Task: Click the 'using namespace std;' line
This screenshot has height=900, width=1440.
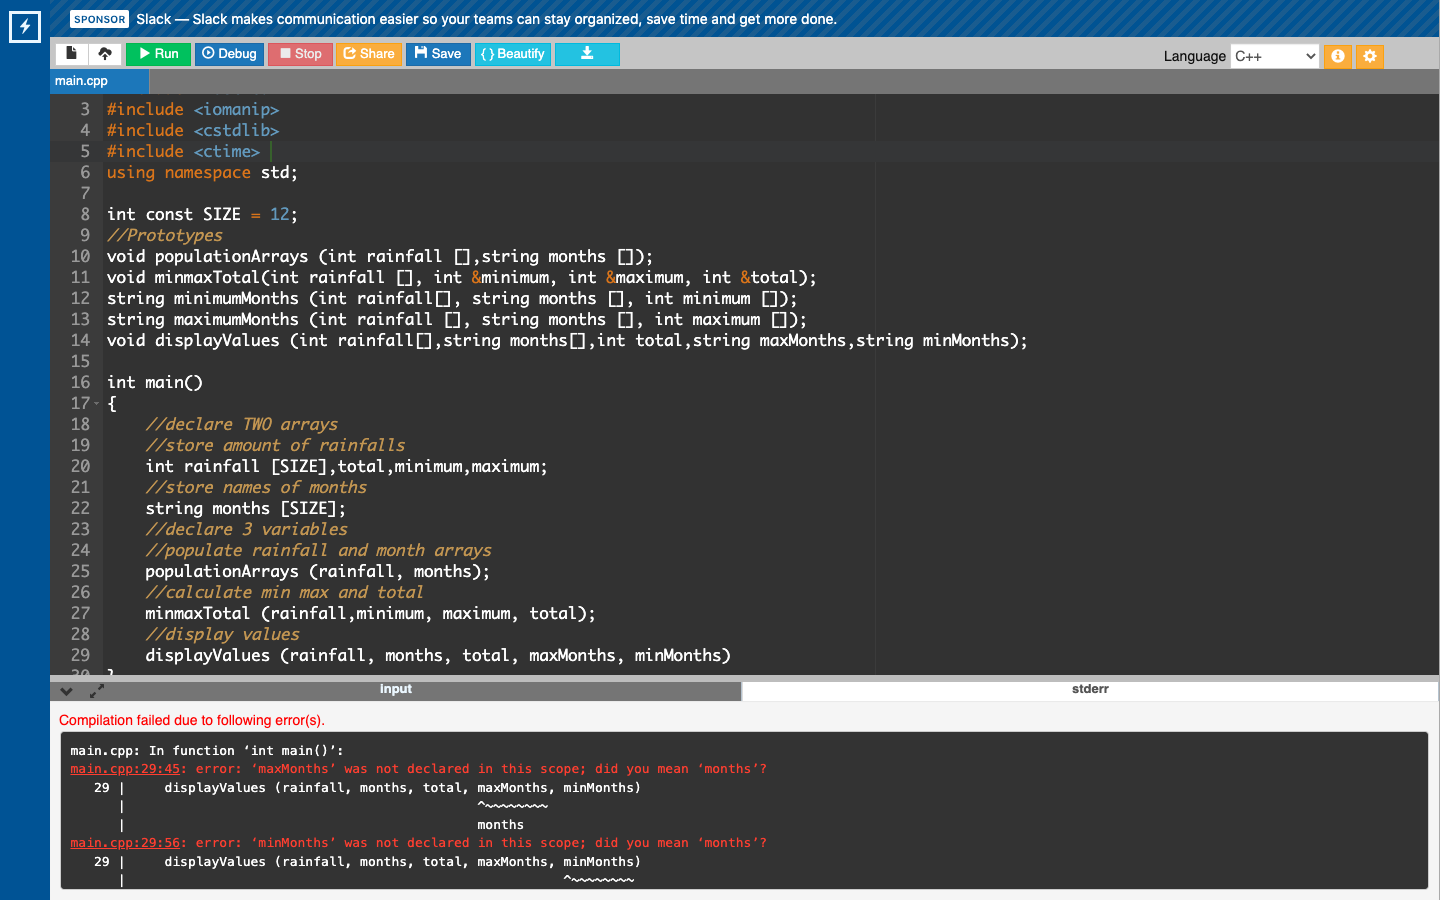Action: [202, 172]
